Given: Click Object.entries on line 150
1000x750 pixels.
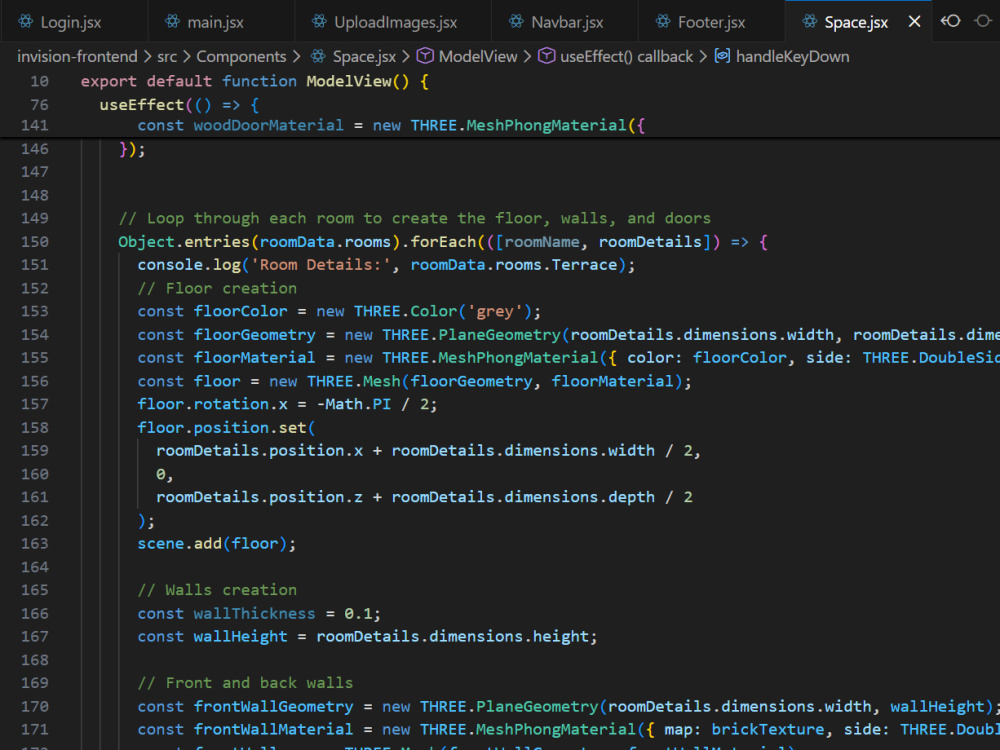Looking at the screenshot, I should 184,242.
